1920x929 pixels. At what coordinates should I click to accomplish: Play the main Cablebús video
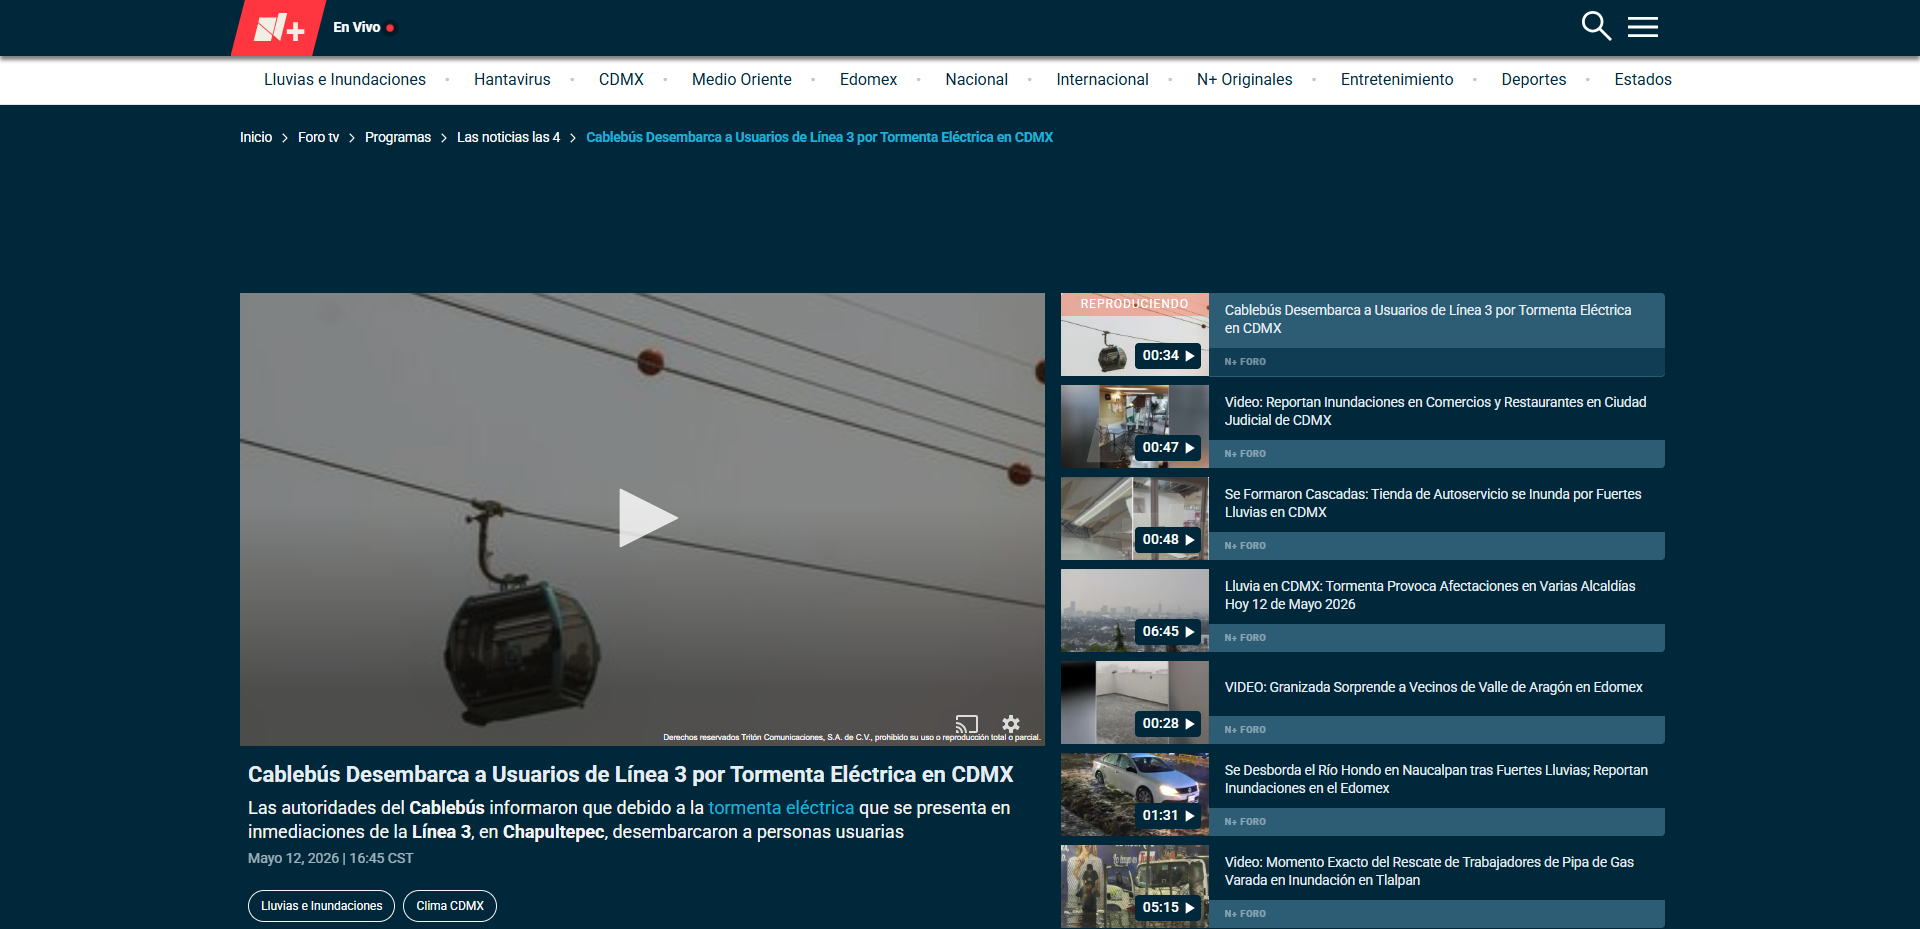(647, 518)
